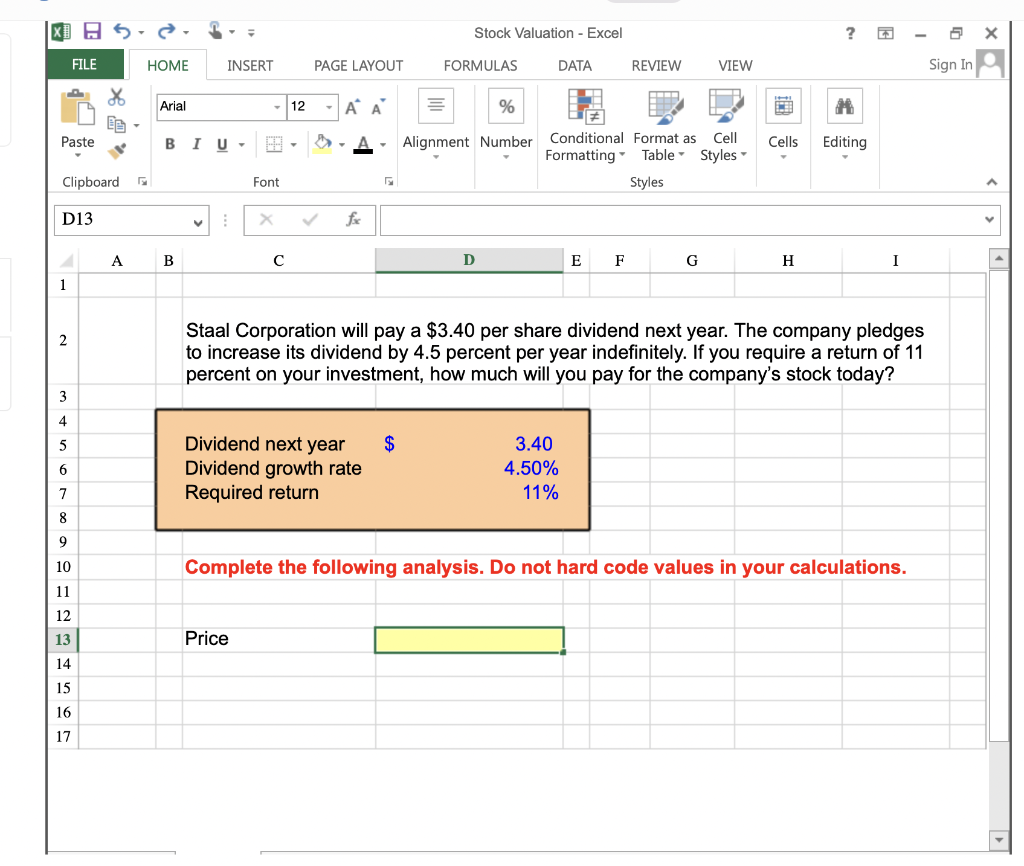The width and height of the screenshot is (1024, 866).
Task: Select the Format Painter icon
Action: tap(115, 150)
